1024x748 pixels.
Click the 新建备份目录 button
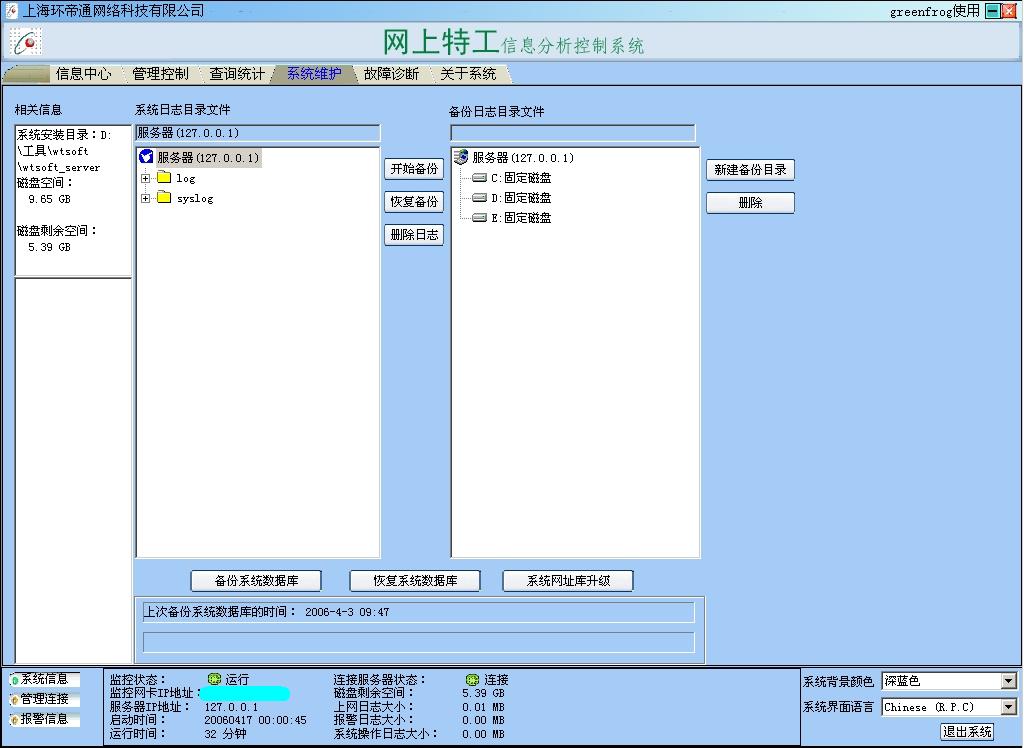tap(750, 170)
